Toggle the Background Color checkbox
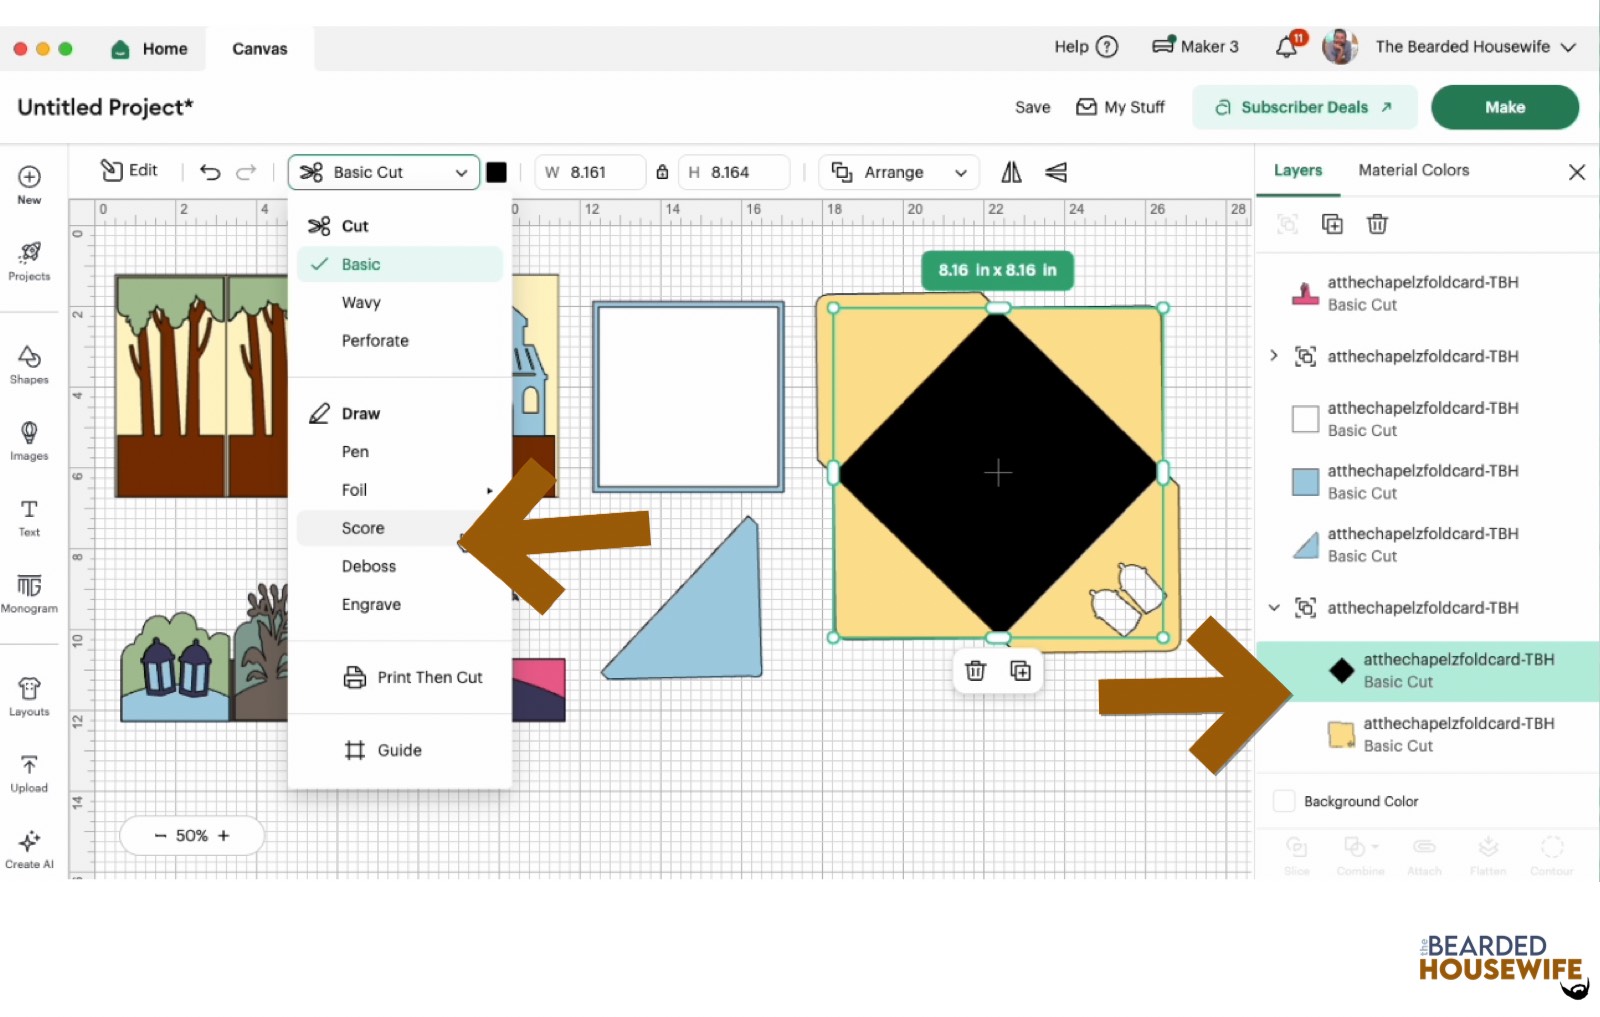Viewport: 1600px width, 1017px height. [1283, 801]
